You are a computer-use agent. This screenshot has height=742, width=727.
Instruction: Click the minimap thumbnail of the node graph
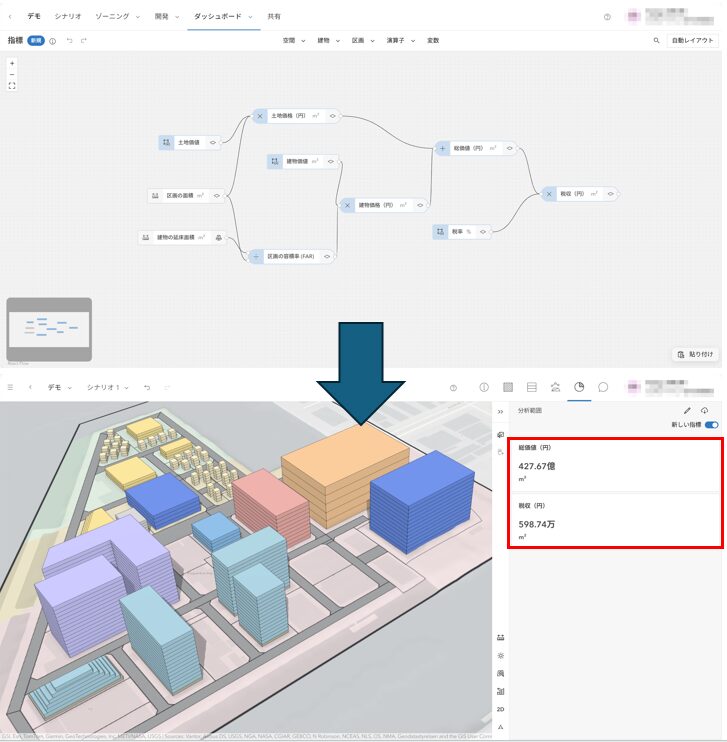pos(49,327)
